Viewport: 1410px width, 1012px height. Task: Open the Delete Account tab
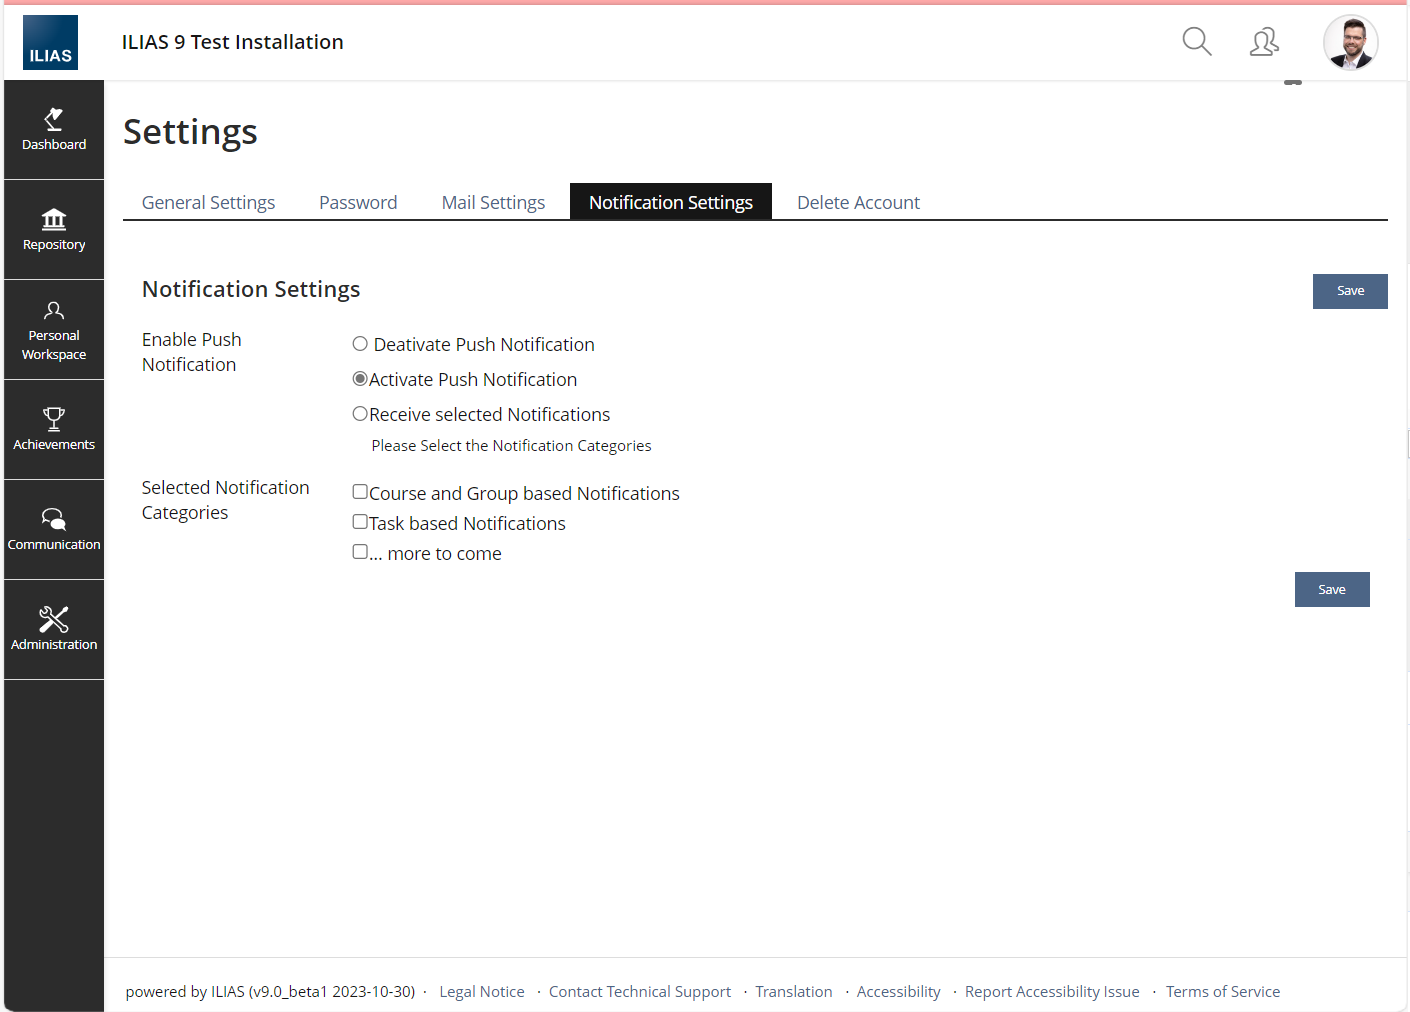pos(858,203)
